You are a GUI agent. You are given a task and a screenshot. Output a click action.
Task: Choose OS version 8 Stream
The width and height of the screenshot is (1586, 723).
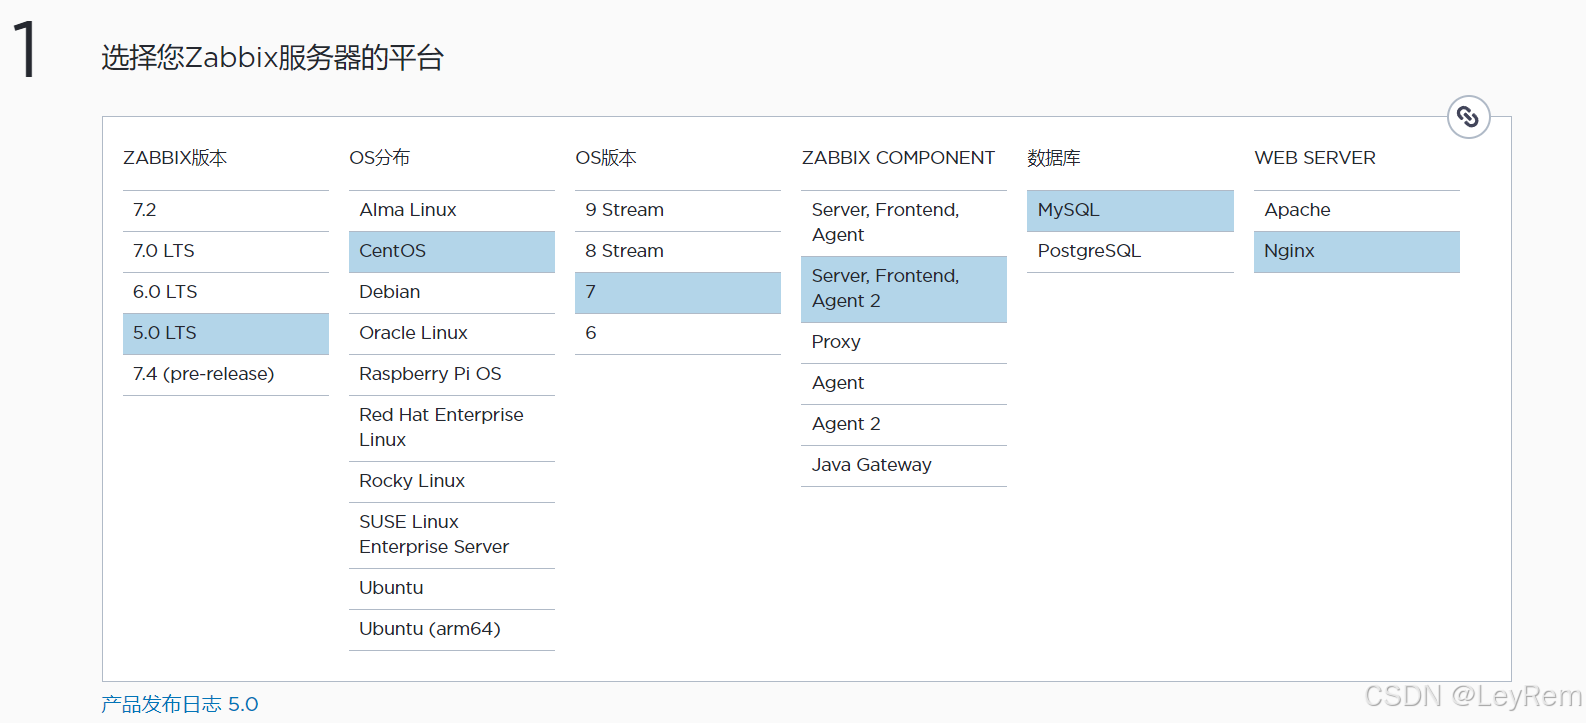[x=677, y=251]
